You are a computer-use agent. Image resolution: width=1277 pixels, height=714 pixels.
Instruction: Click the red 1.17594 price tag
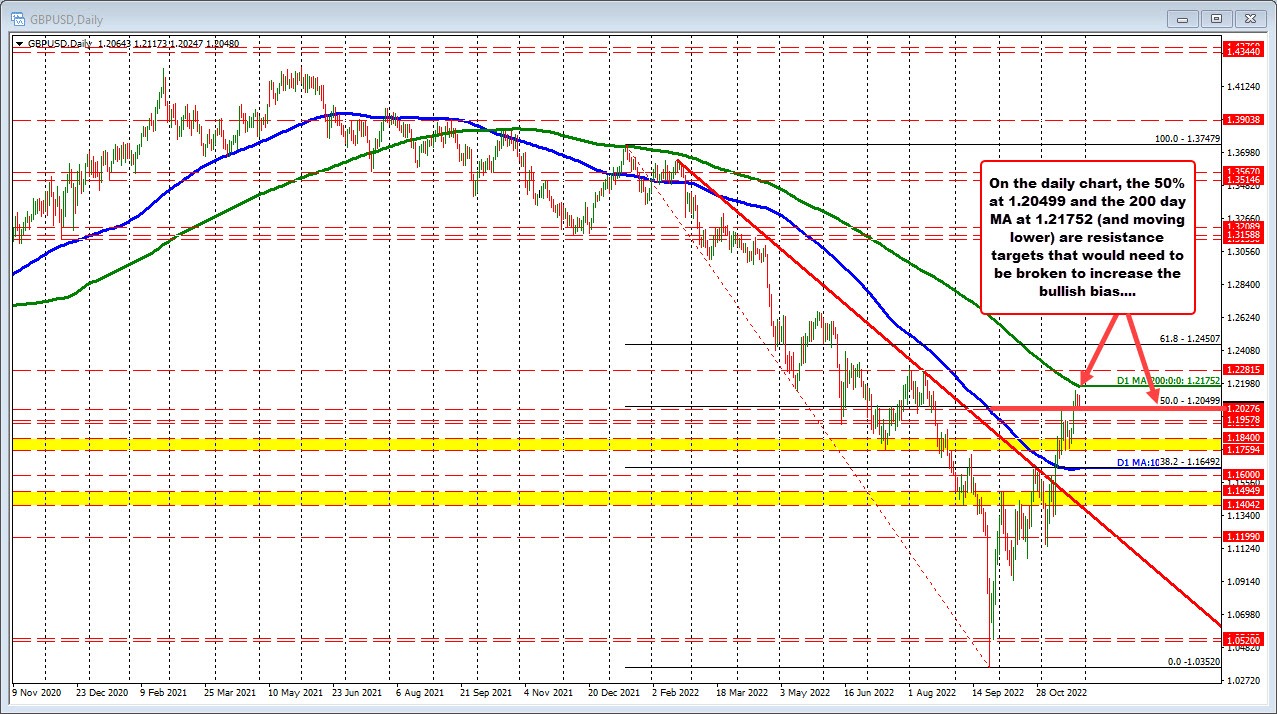tap(1243, 450)
